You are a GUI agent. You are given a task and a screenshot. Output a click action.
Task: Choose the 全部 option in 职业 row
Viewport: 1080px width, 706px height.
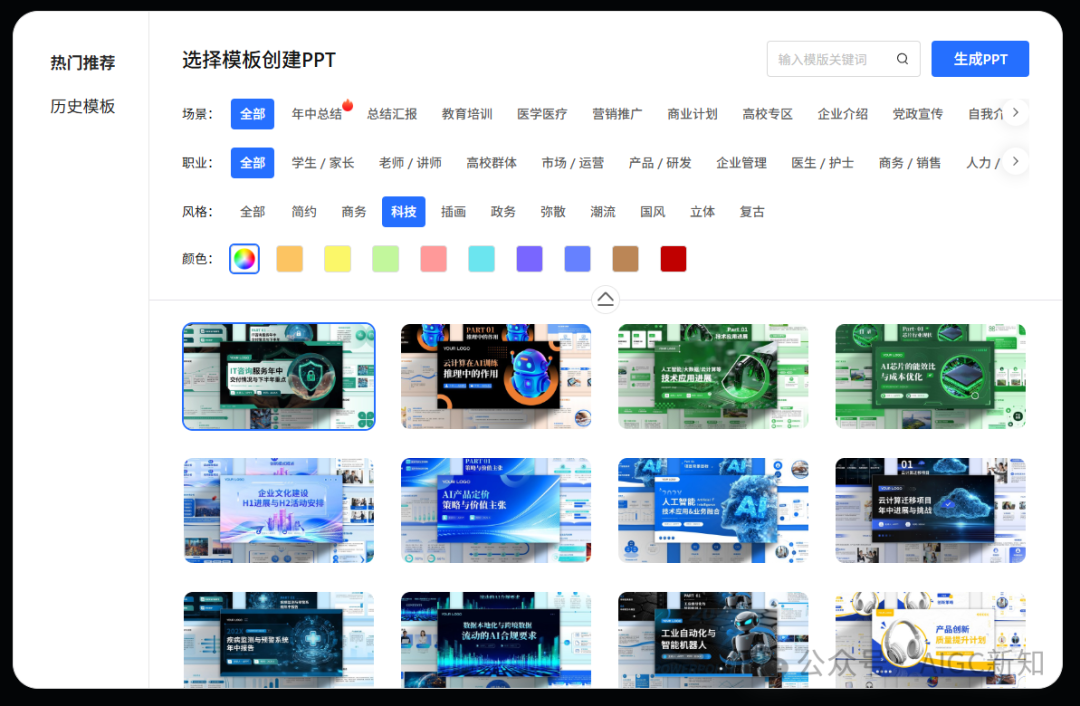click(x=252, y=162)
